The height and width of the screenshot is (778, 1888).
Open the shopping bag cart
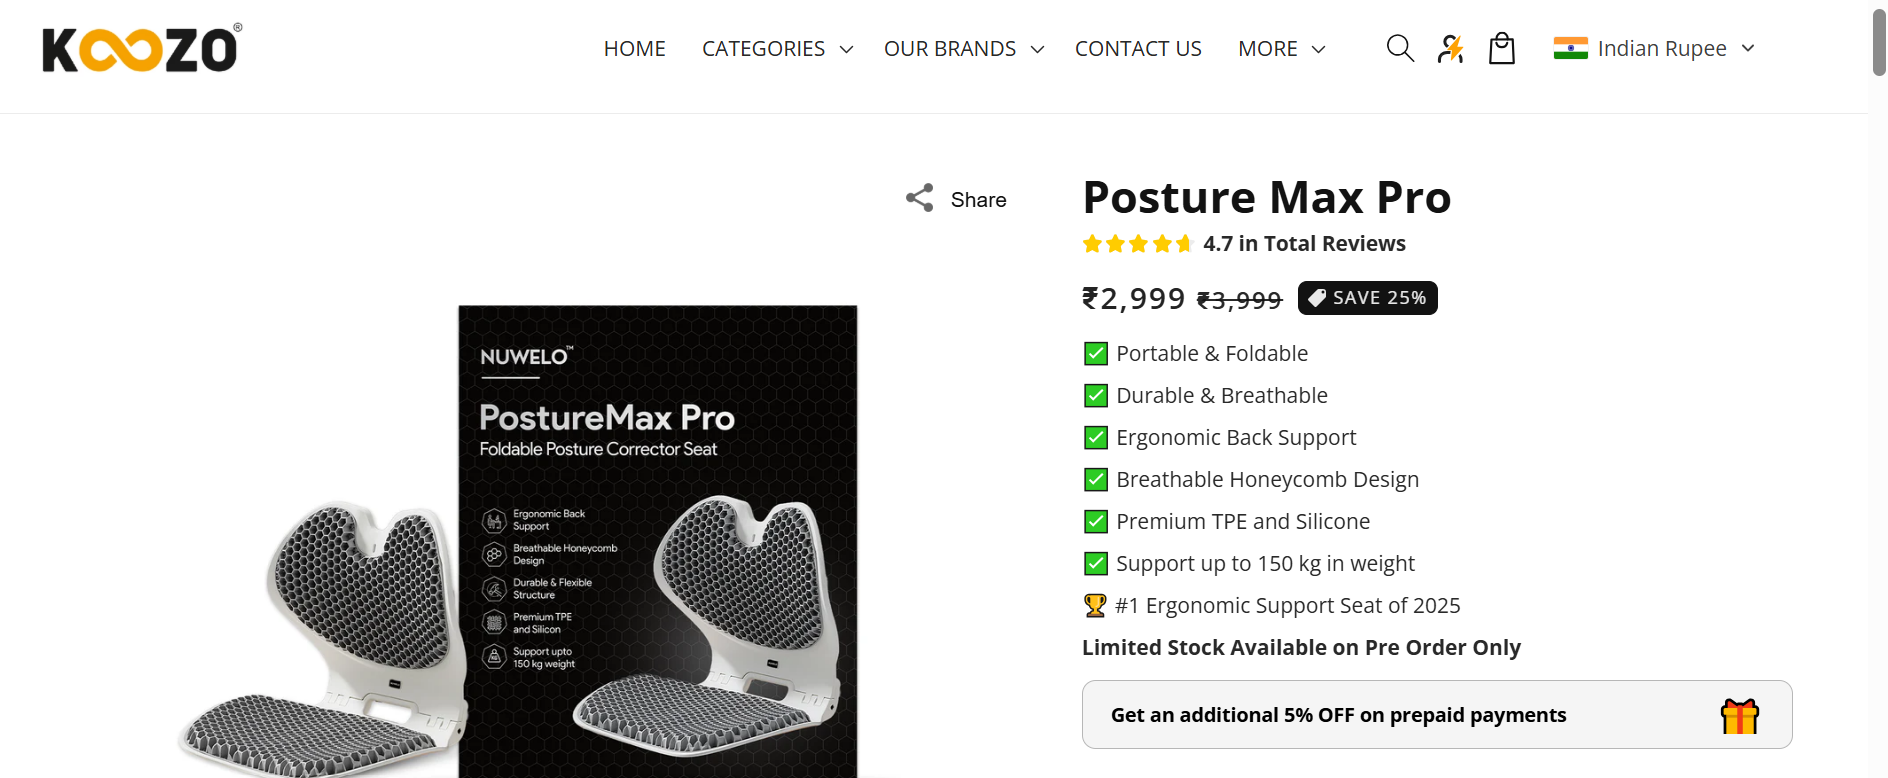pyautogui.click(x=1502, y=48)
